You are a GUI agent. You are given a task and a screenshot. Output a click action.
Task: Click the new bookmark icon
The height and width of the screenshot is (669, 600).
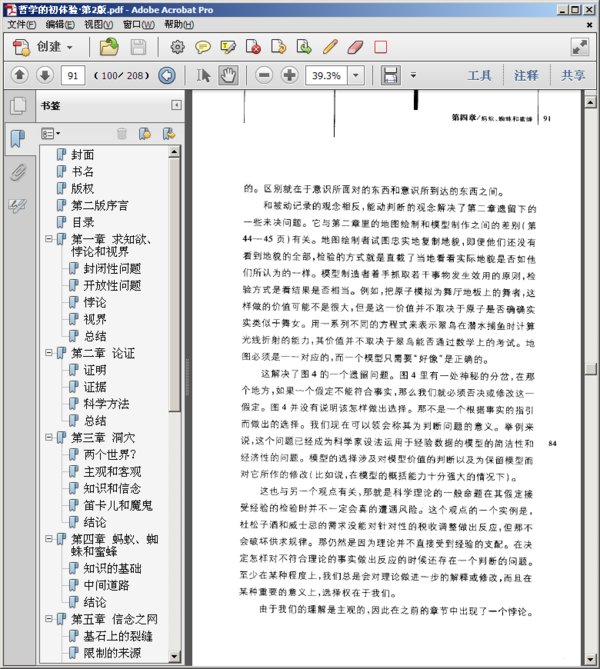coord(145,134)
